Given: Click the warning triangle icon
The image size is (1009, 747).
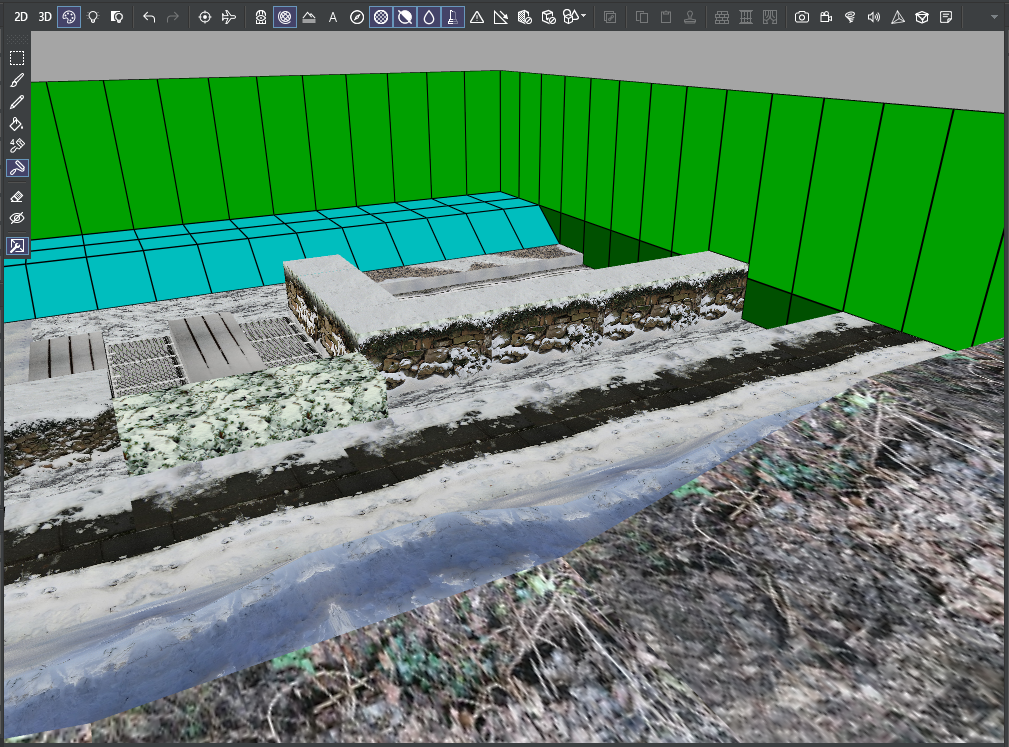Looking at the screenshot, I should click(x=477, y=17).
